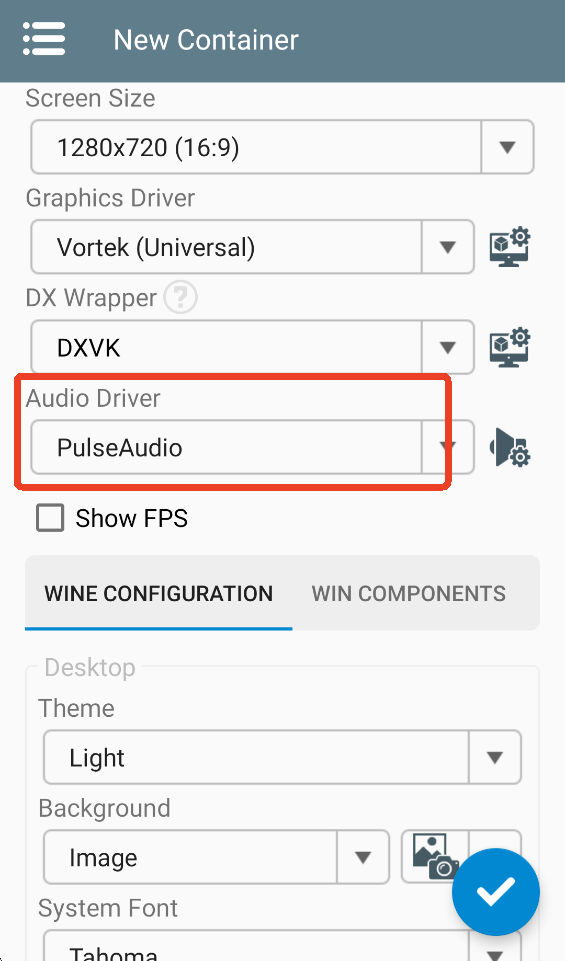Image resolution: width=565 pixels, height=961 pixels.
Task: Open Audio Driver settings speaker icon
Action: 510,447
